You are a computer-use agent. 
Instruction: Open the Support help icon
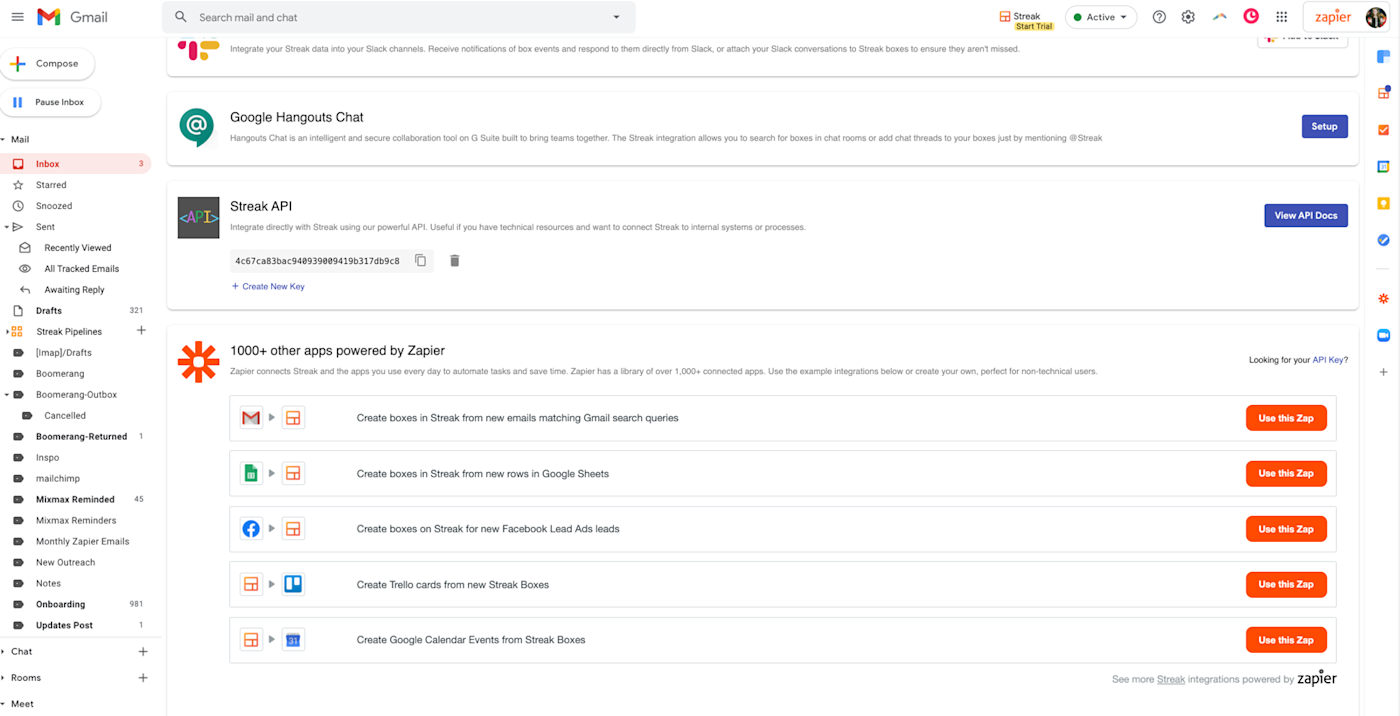1159,17
